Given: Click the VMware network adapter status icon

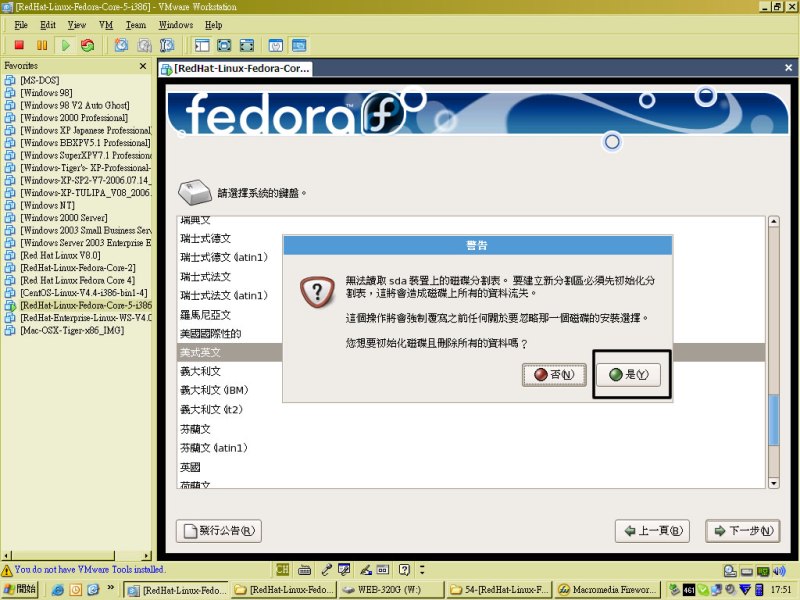Looking at the screenshot, I should coord(763,571).
